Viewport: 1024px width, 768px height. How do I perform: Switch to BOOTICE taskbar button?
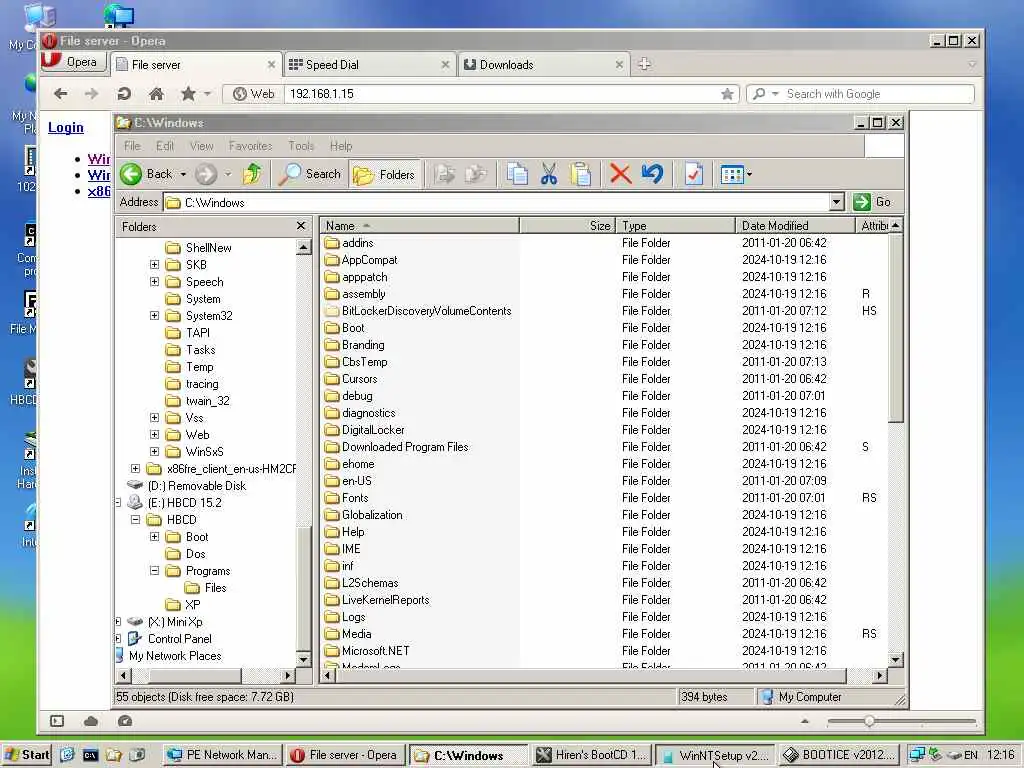[x=838, y=755]
